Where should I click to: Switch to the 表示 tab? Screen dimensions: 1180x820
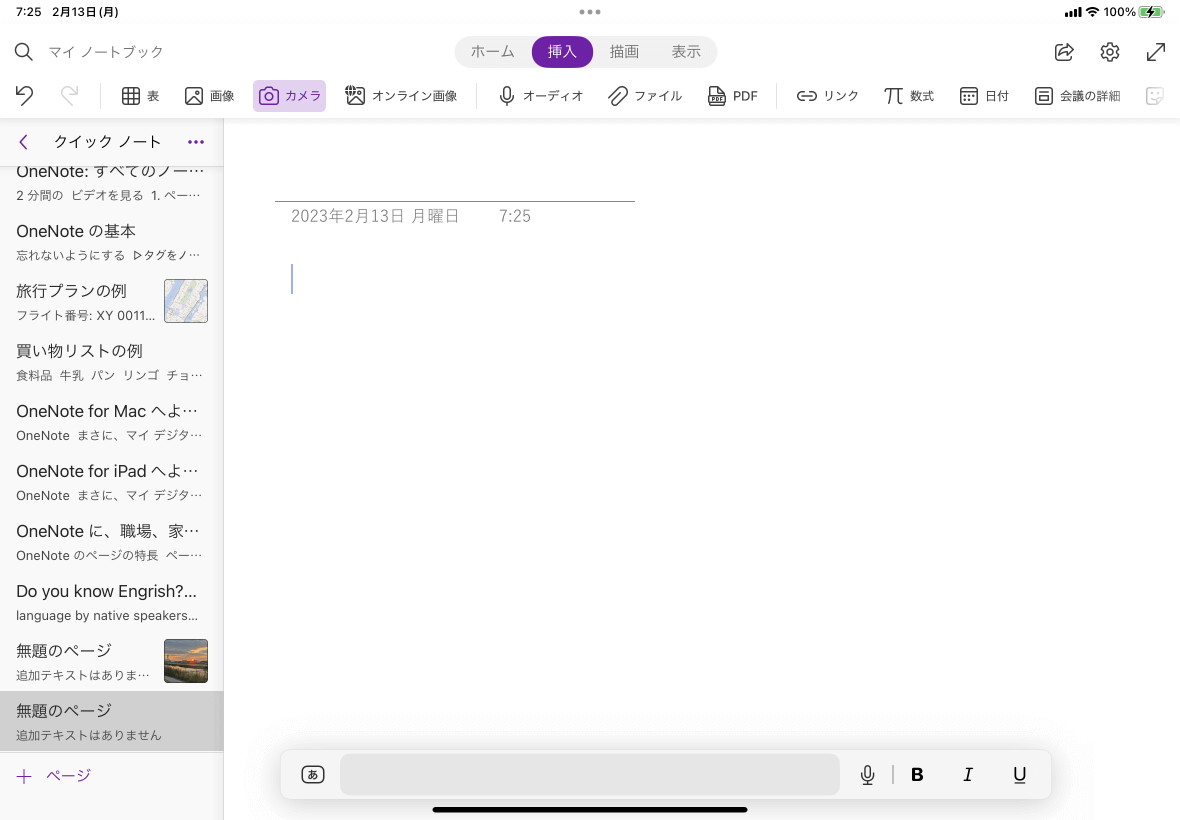(686, 52)
